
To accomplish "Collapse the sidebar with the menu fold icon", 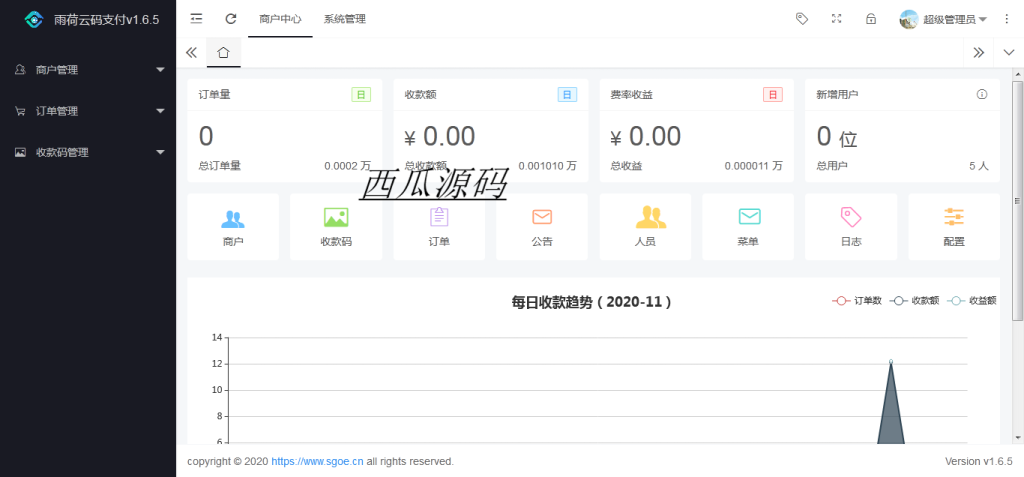I will click(197, 19).
